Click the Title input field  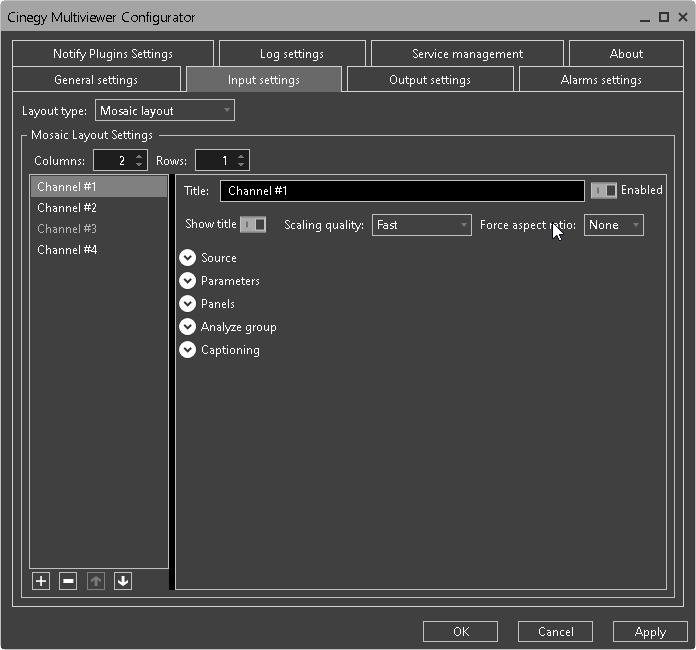coord(402,191)
